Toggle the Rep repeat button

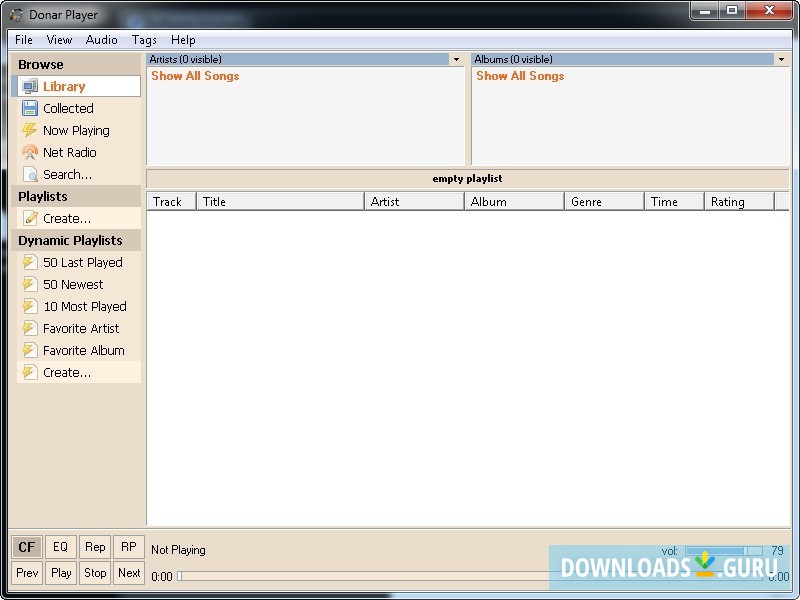[95, 547]
